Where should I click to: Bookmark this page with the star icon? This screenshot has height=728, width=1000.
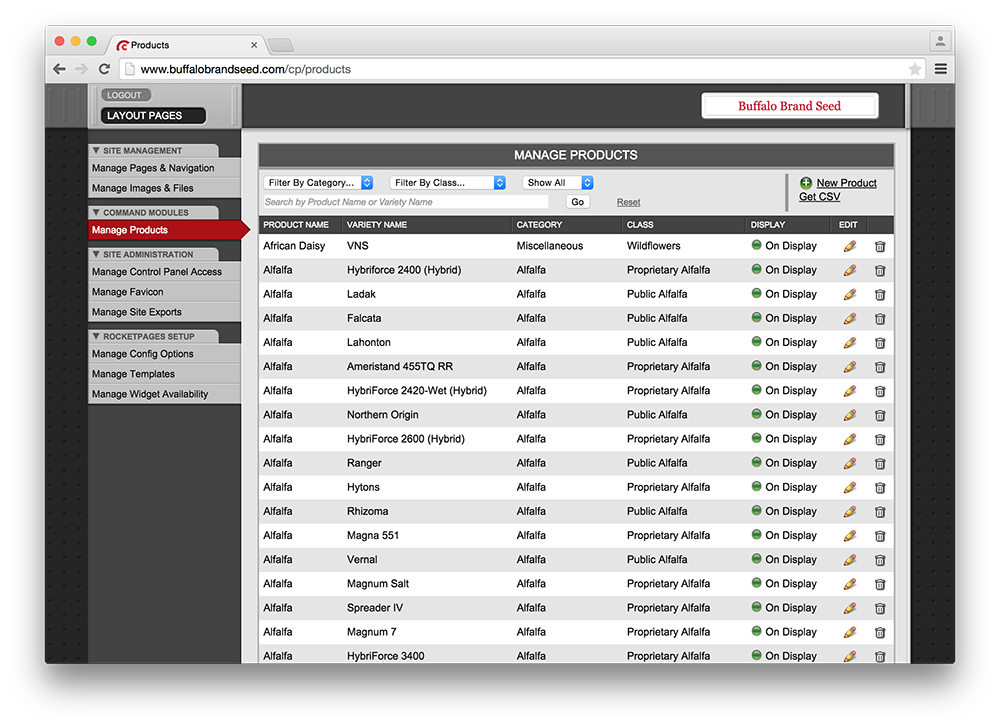coord(915,69)
